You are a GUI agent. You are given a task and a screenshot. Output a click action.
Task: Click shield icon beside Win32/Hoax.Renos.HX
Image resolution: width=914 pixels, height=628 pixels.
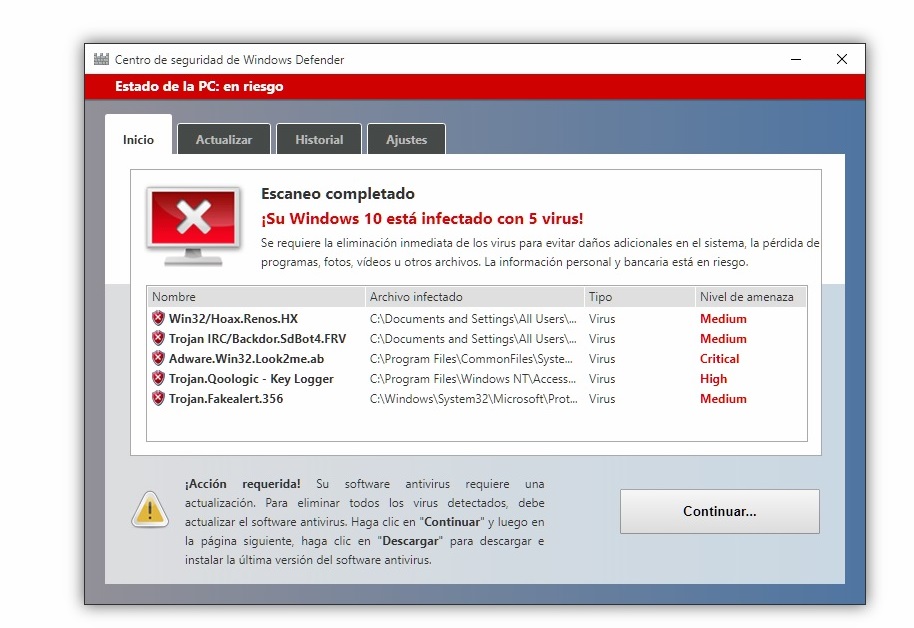point(158,318)
